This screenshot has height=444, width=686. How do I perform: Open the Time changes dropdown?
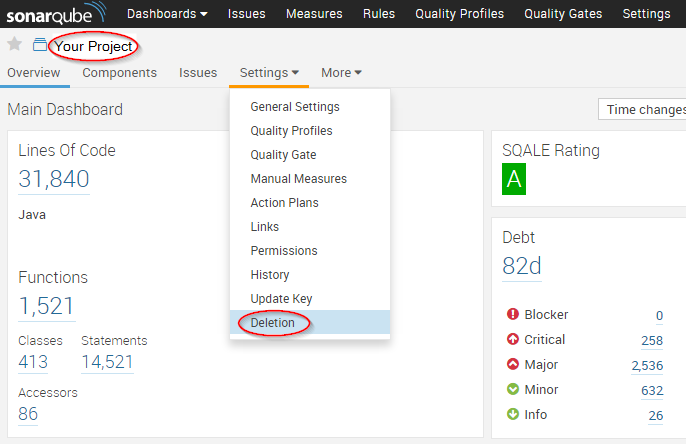pyautogui.click(x=642, y=109)
